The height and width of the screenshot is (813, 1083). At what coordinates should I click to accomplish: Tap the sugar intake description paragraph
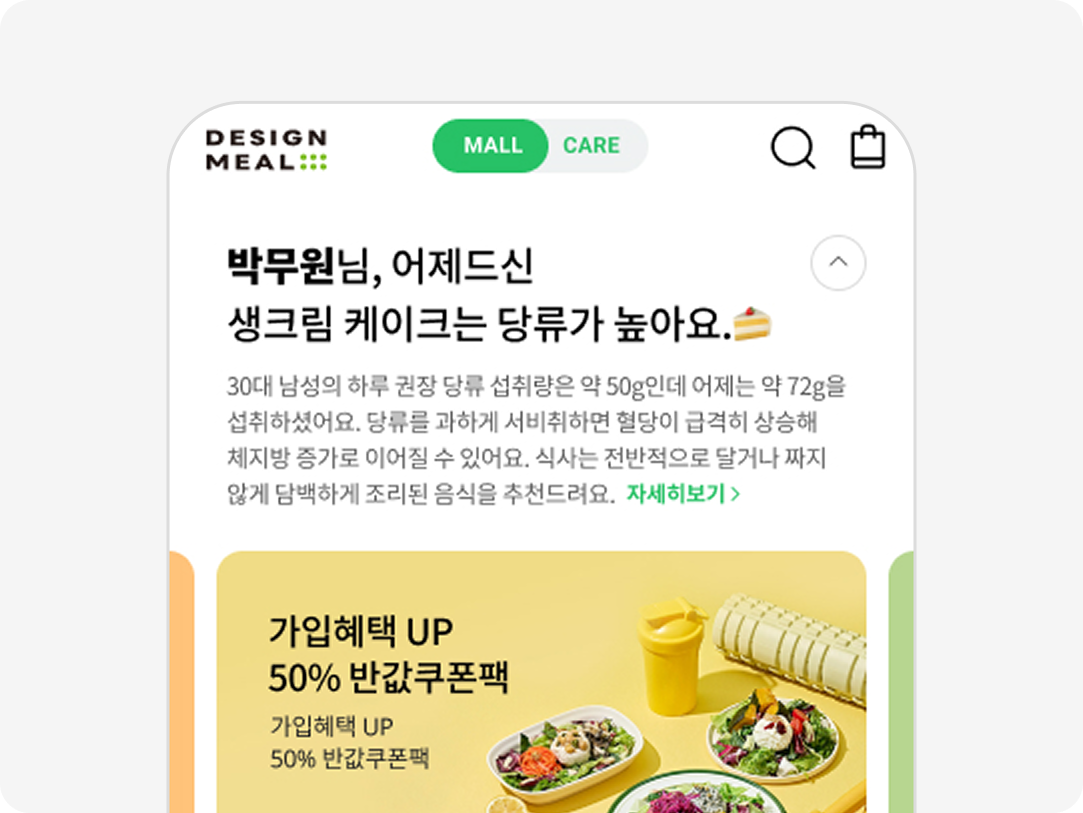537,440
